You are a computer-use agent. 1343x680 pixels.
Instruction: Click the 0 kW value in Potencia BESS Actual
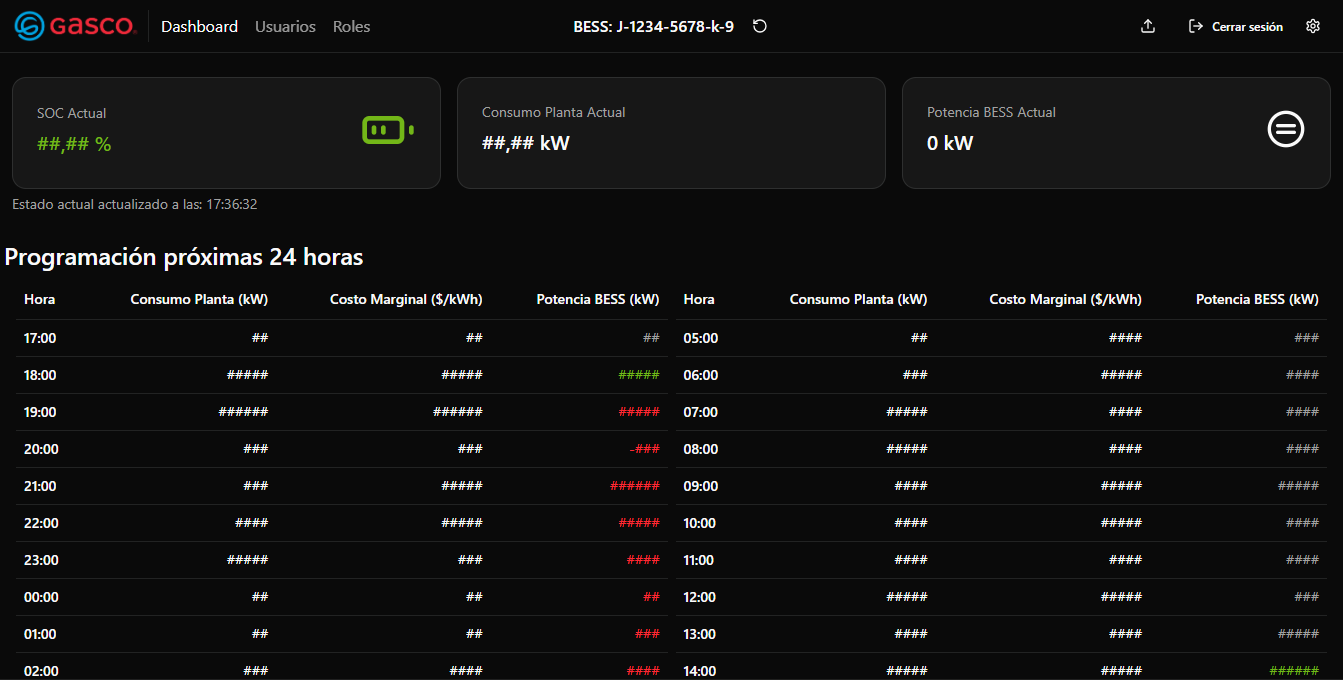coord(950,143)
